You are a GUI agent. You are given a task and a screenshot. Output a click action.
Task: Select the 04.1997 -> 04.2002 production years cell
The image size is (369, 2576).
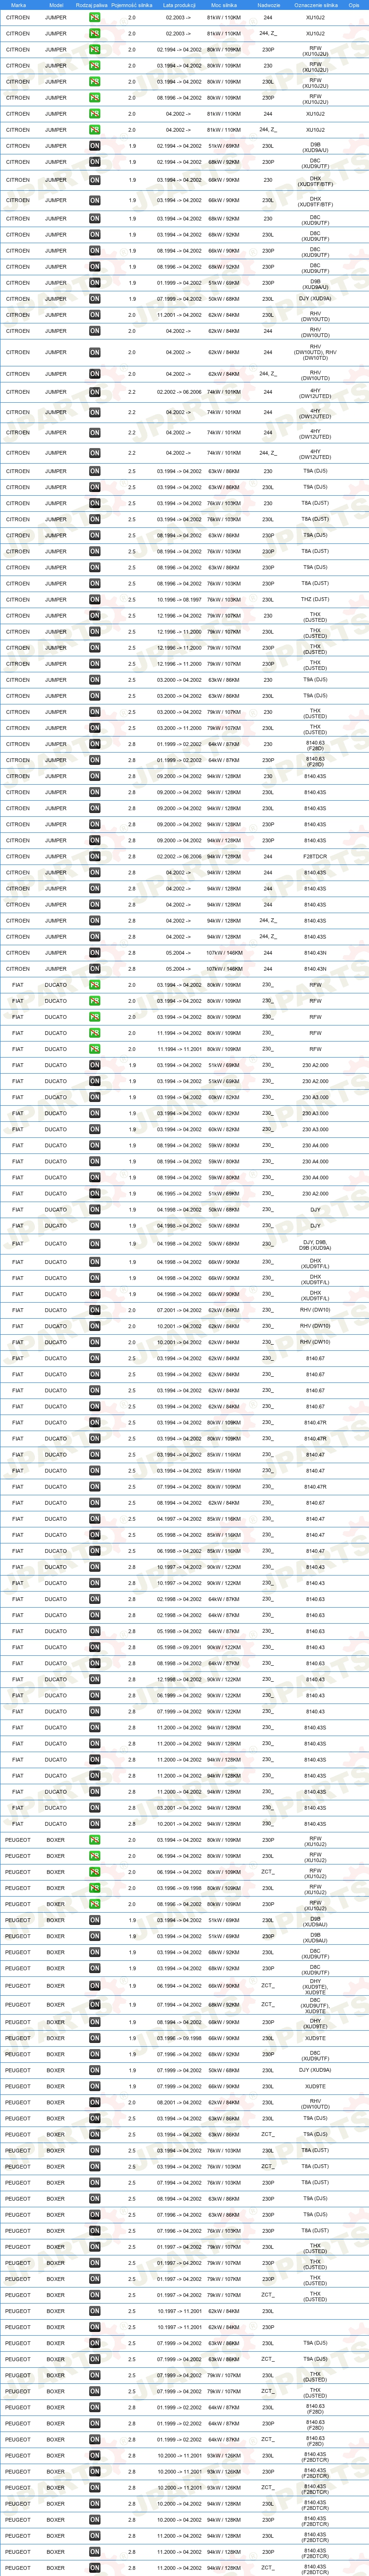pyautogui.click(x=178, y=1519)
